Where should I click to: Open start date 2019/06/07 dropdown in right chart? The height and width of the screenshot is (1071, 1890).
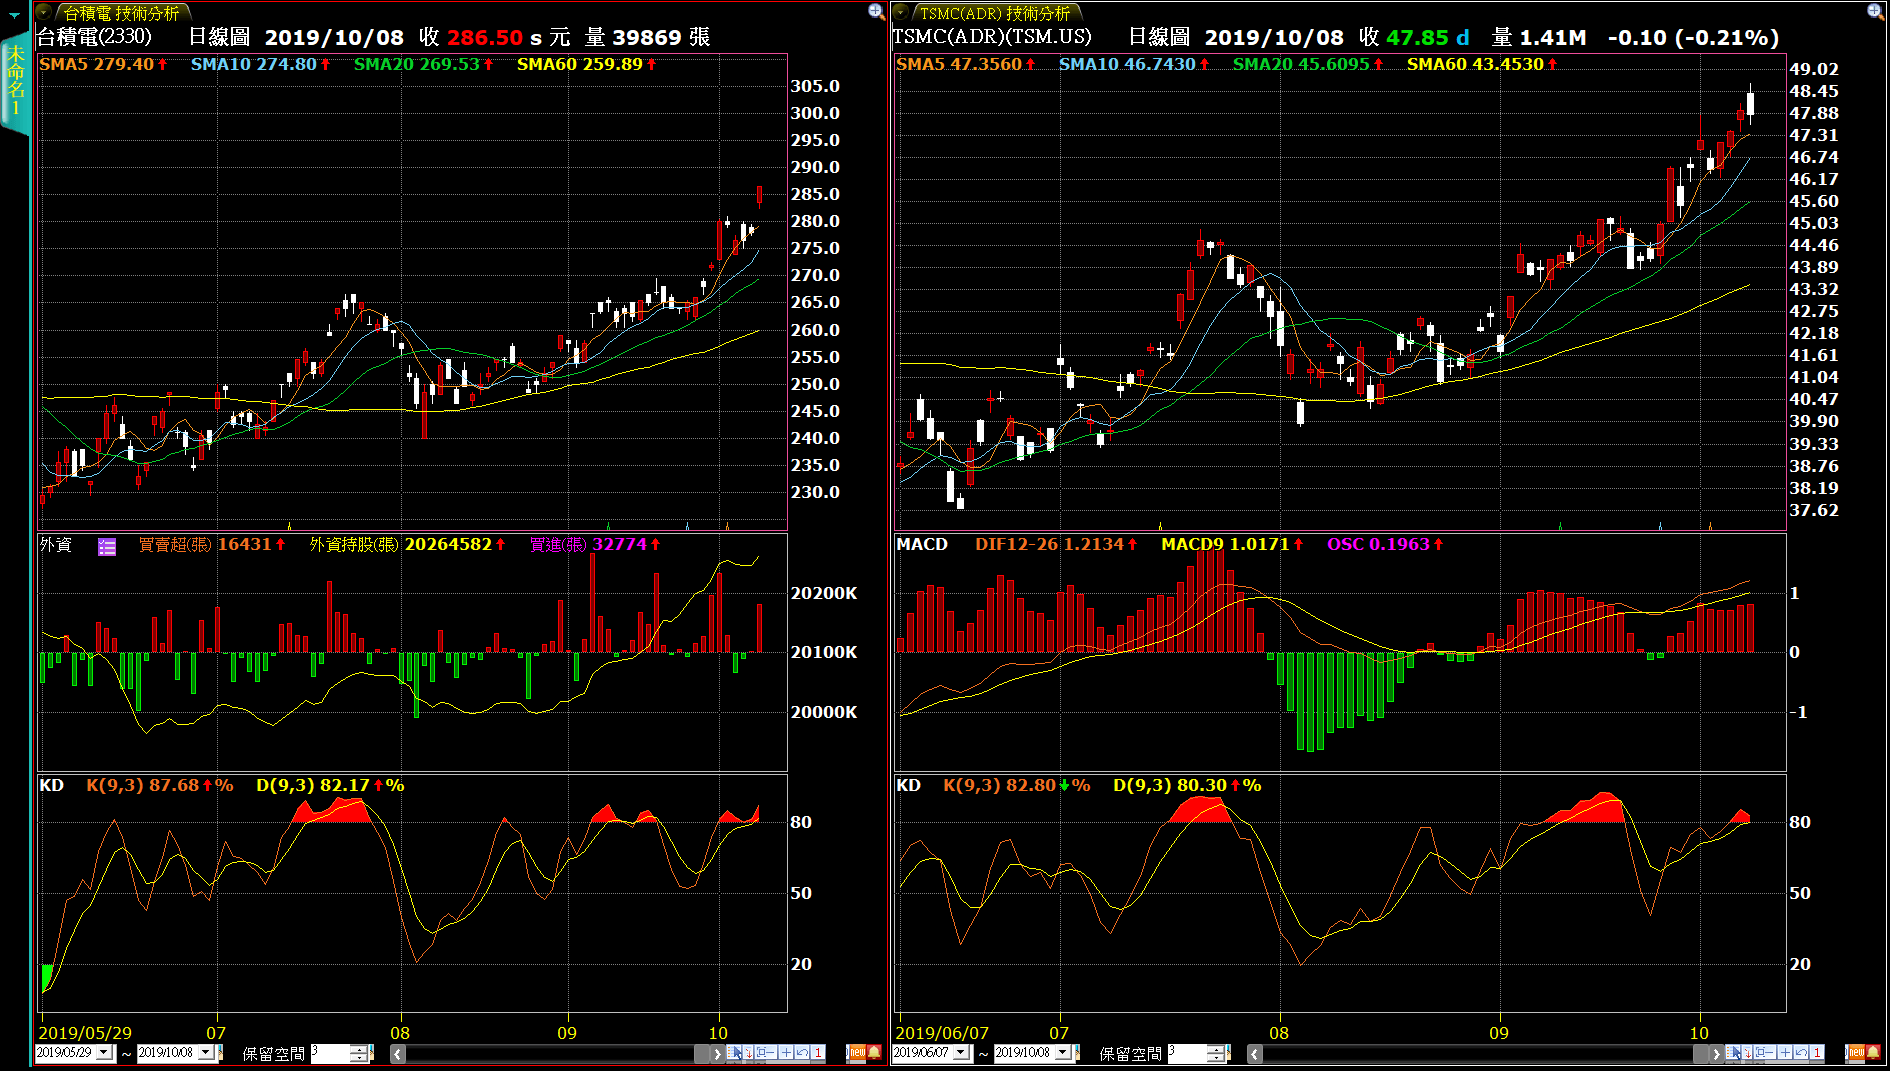962,1053
